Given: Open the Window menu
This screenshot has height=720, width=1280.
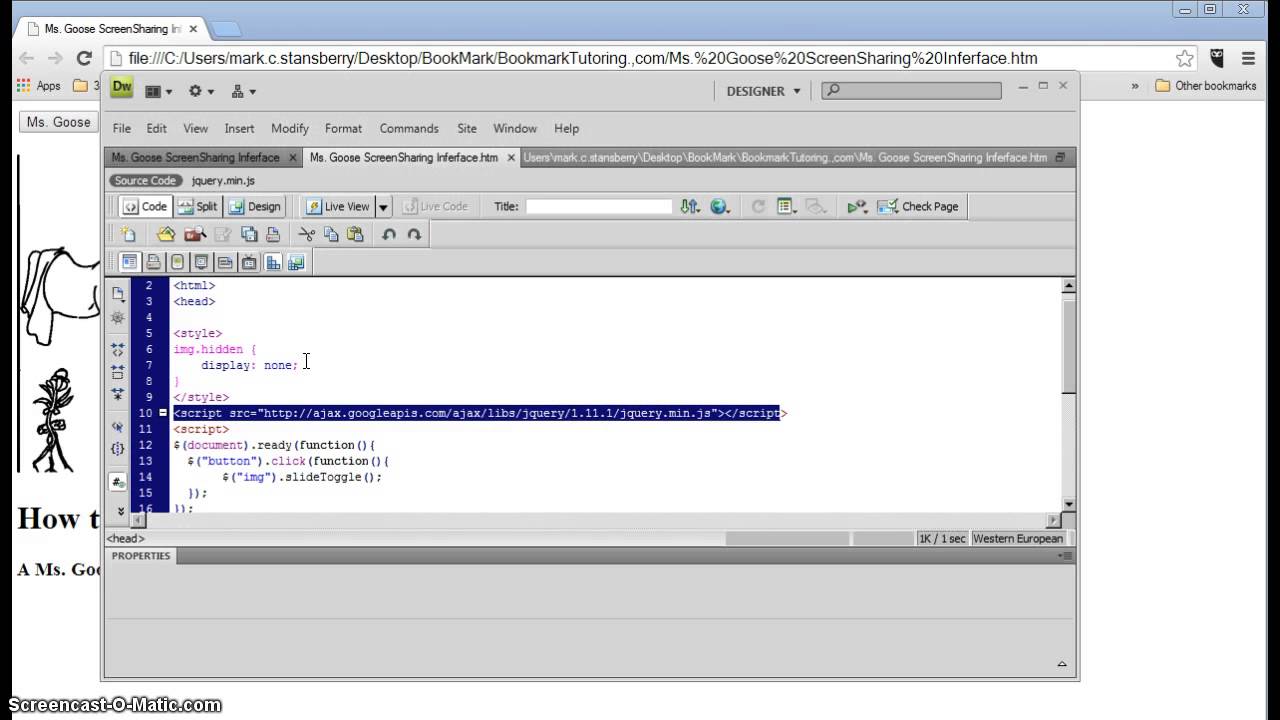Looking at the screenshot, I should click(x=515, y=128).
